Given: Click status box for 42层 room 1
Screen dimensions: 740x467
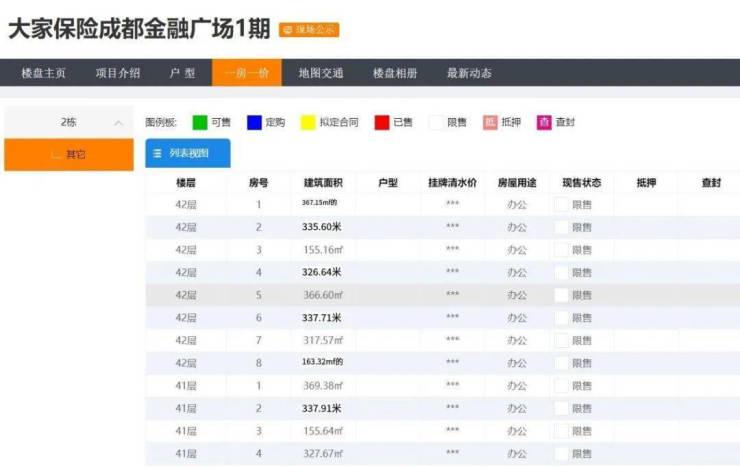Looking at the screenshot, I should (561, 204).
